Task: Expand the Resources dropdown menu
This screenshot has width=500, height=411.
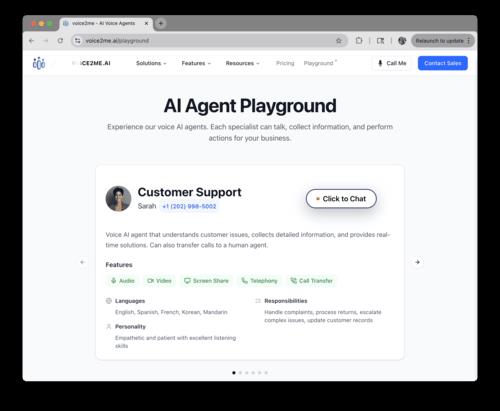Action: (x=242, y=63)
